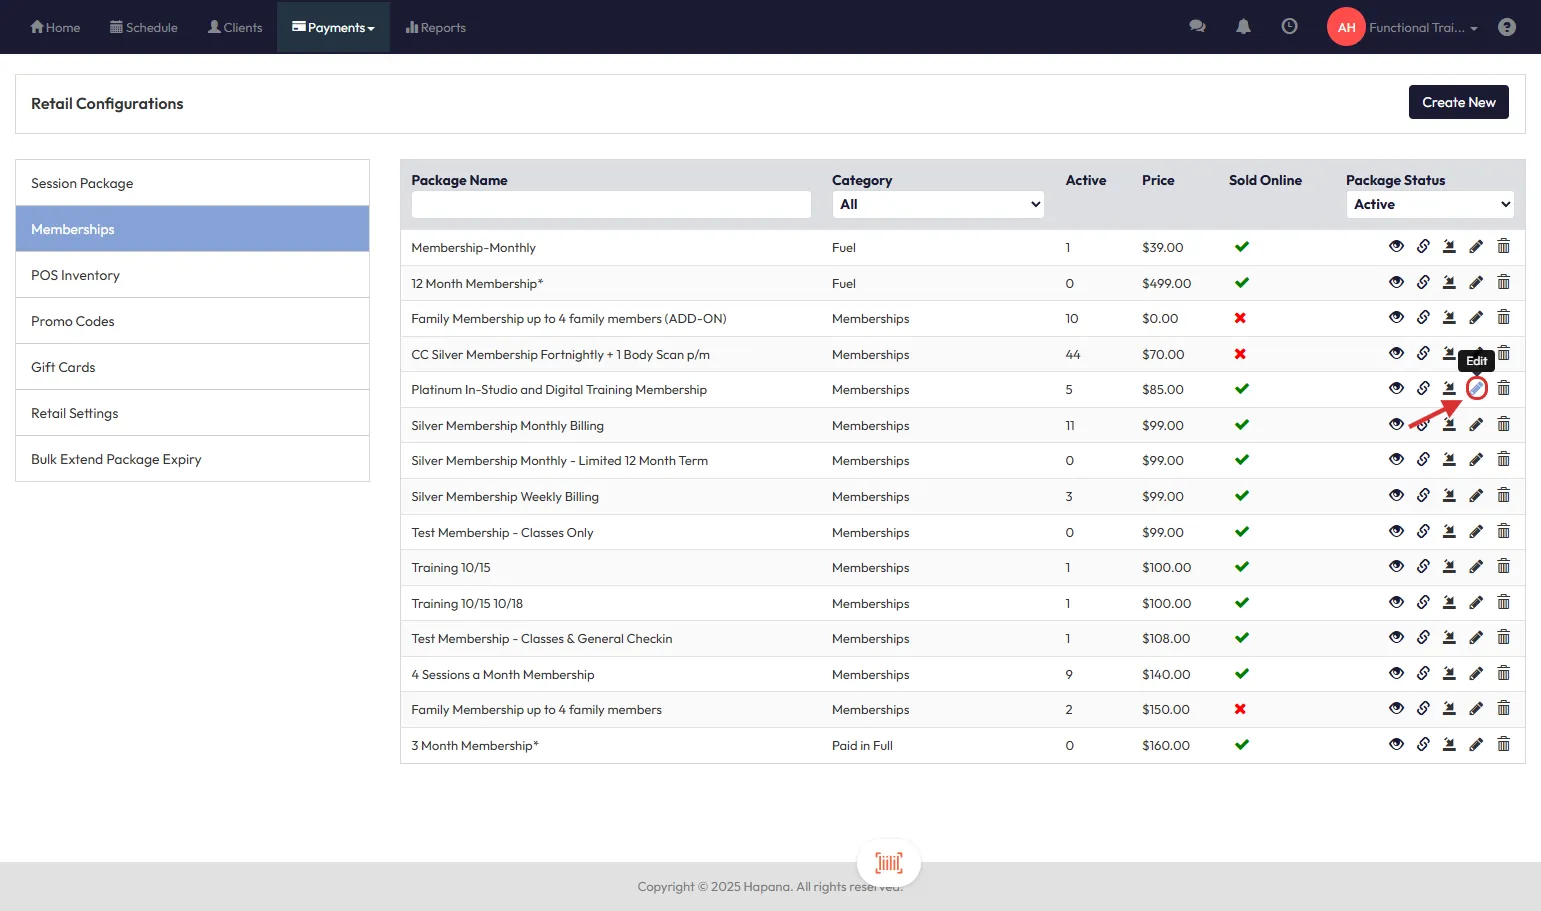Image resolution: width=1541 pixels, height=911 pixels.
Task: Toggle eye icon for Training 10/15 row
Action: (1396, 567)
